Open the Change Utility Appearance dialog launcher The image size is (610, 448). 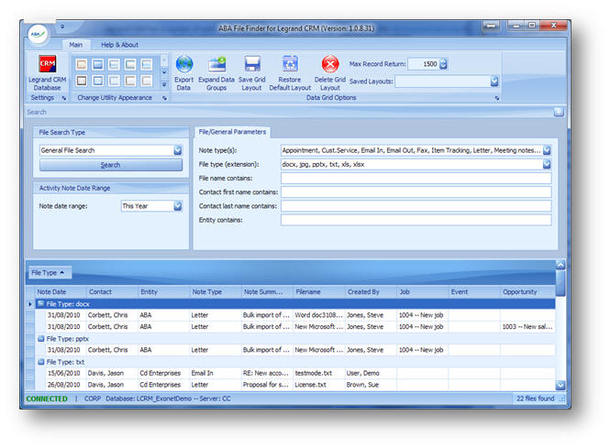[x=165, y=98]
